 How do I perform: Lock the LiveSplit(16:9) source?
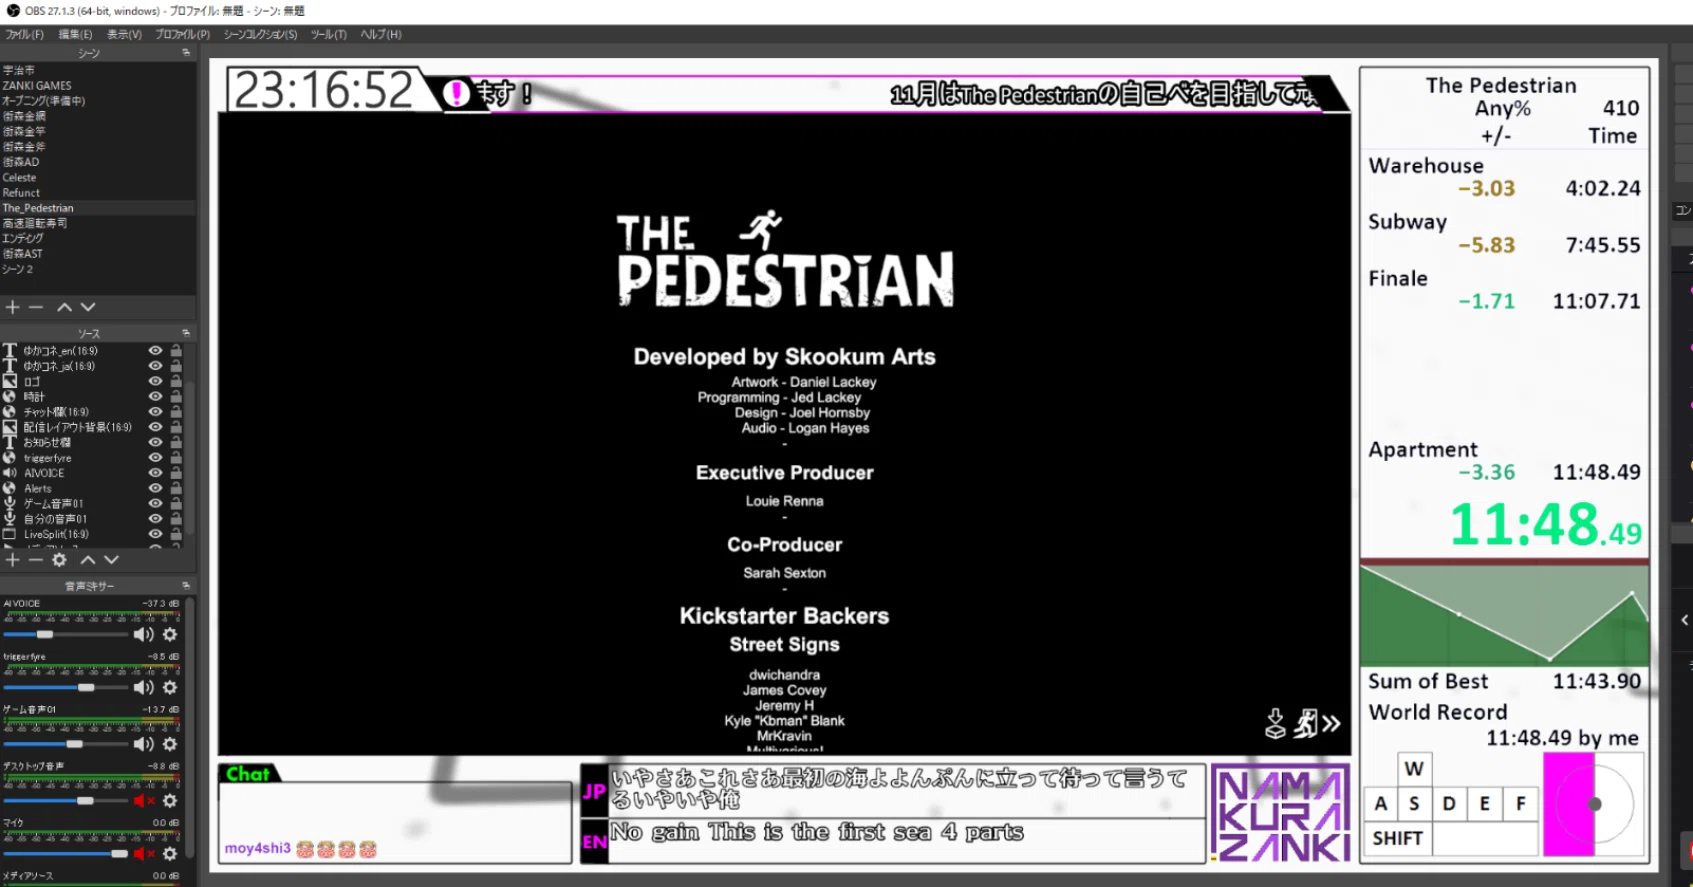(176, 534)
